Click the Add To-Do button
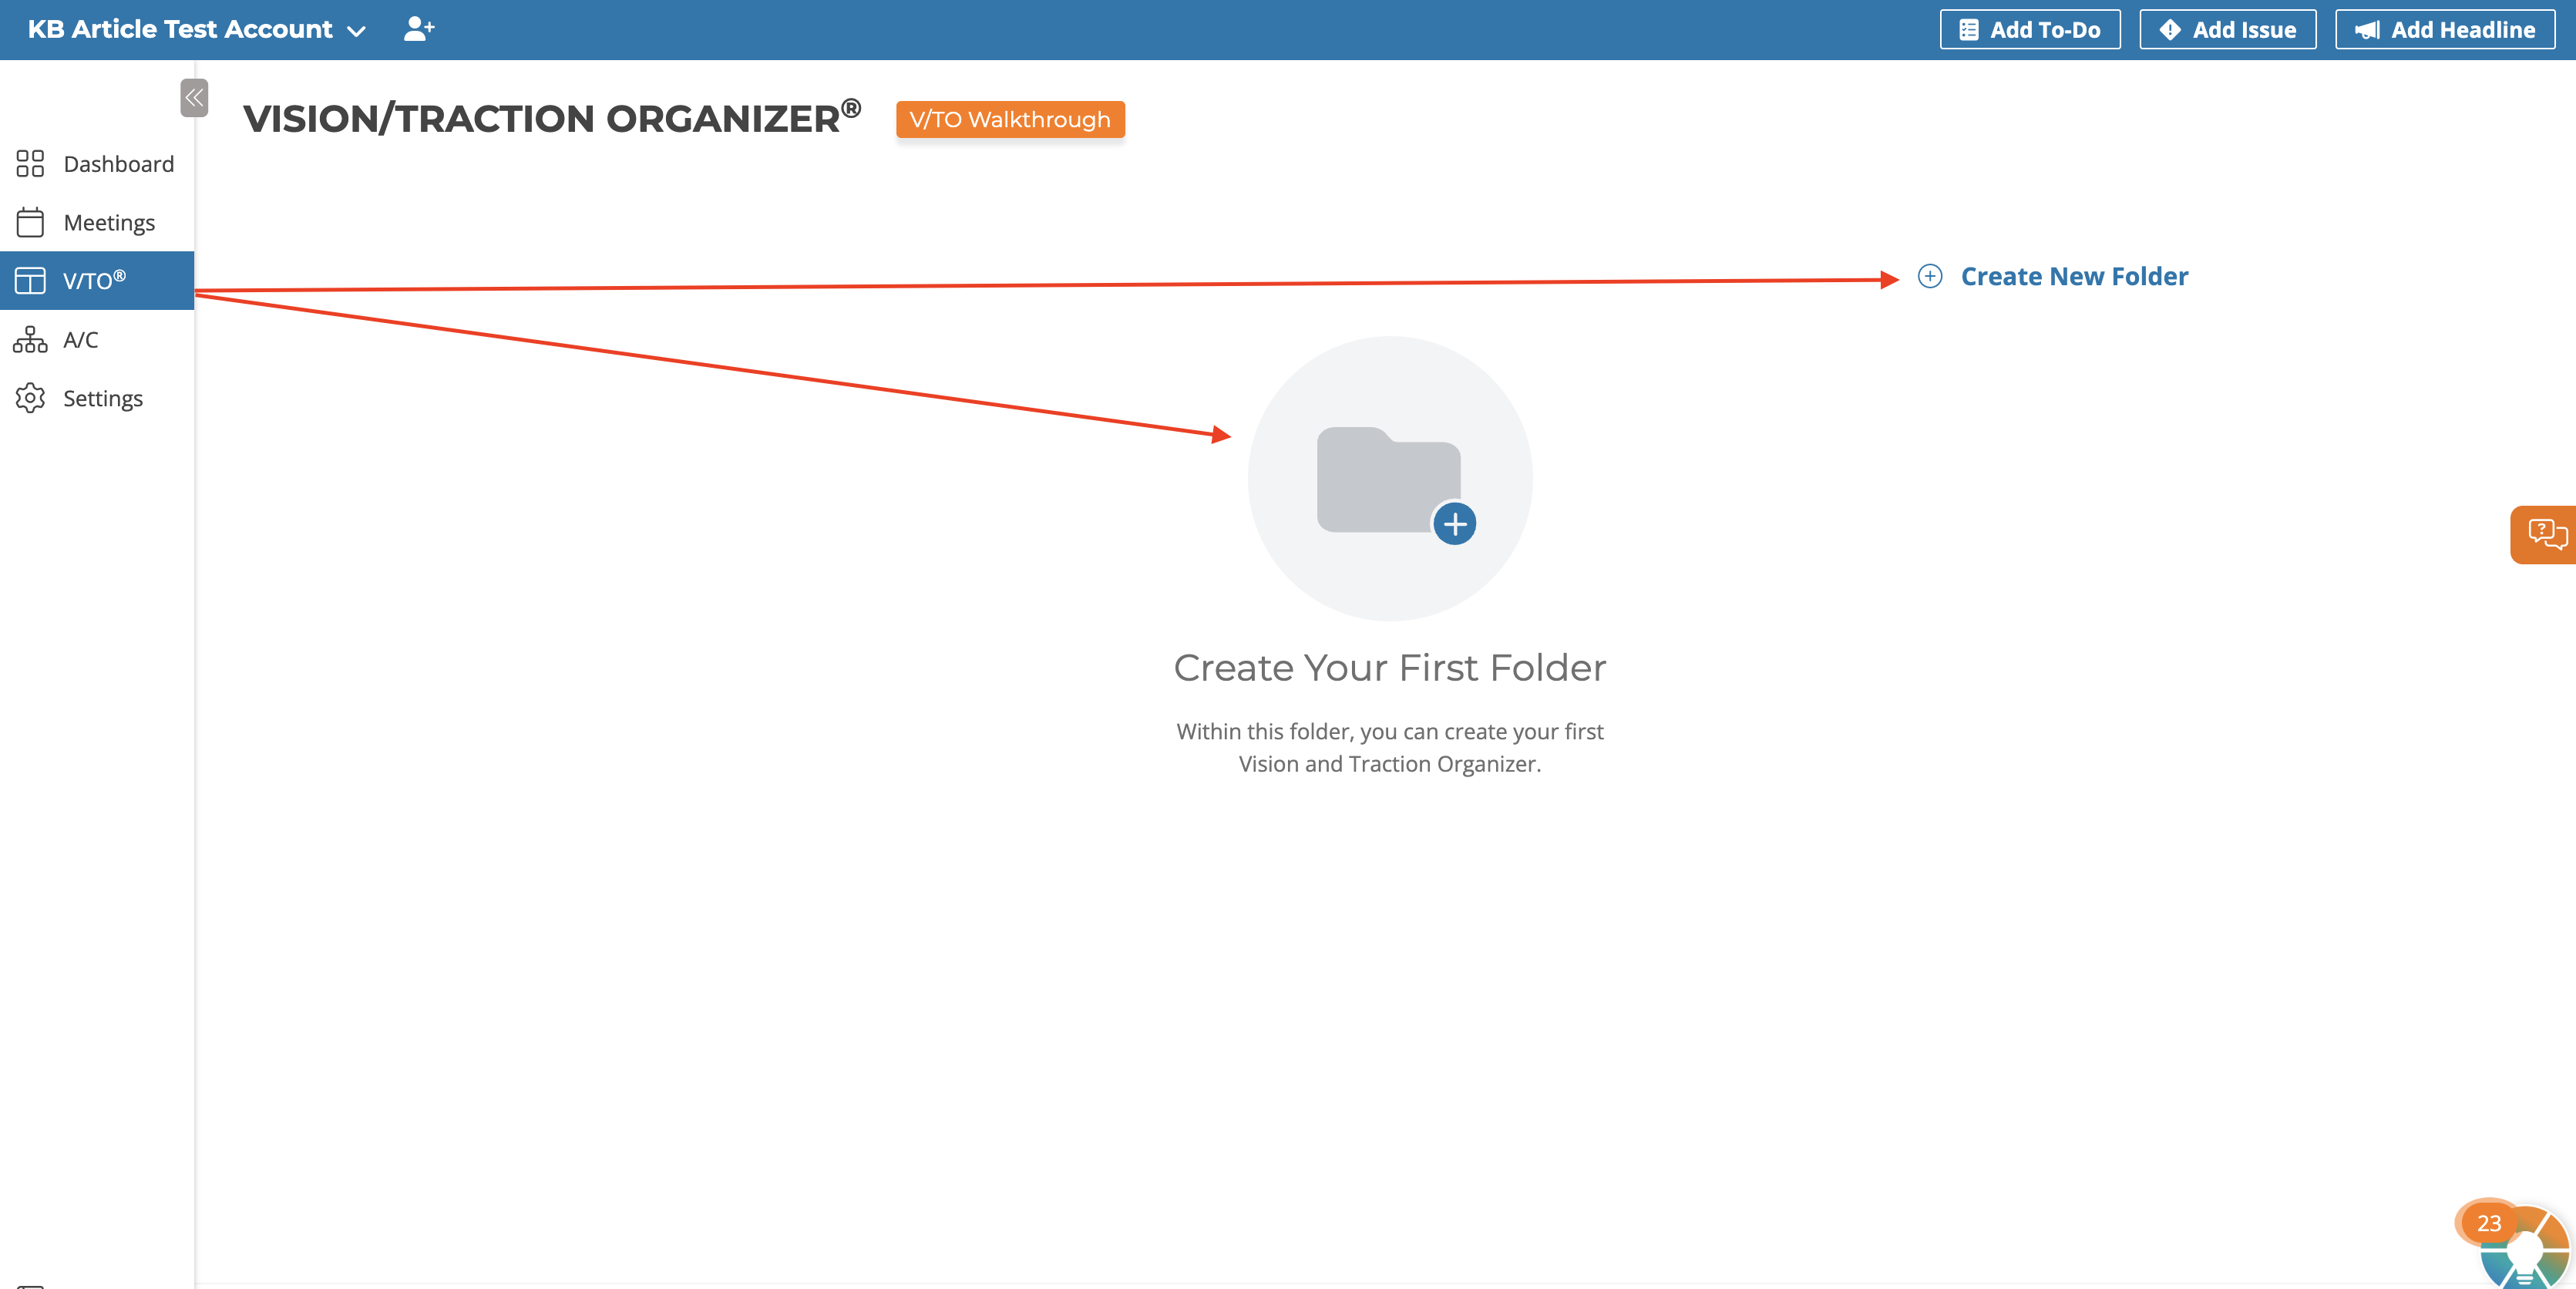Image resolution: width=2576 pixels, height=1289 pixels. click(x=2030, y=30)
